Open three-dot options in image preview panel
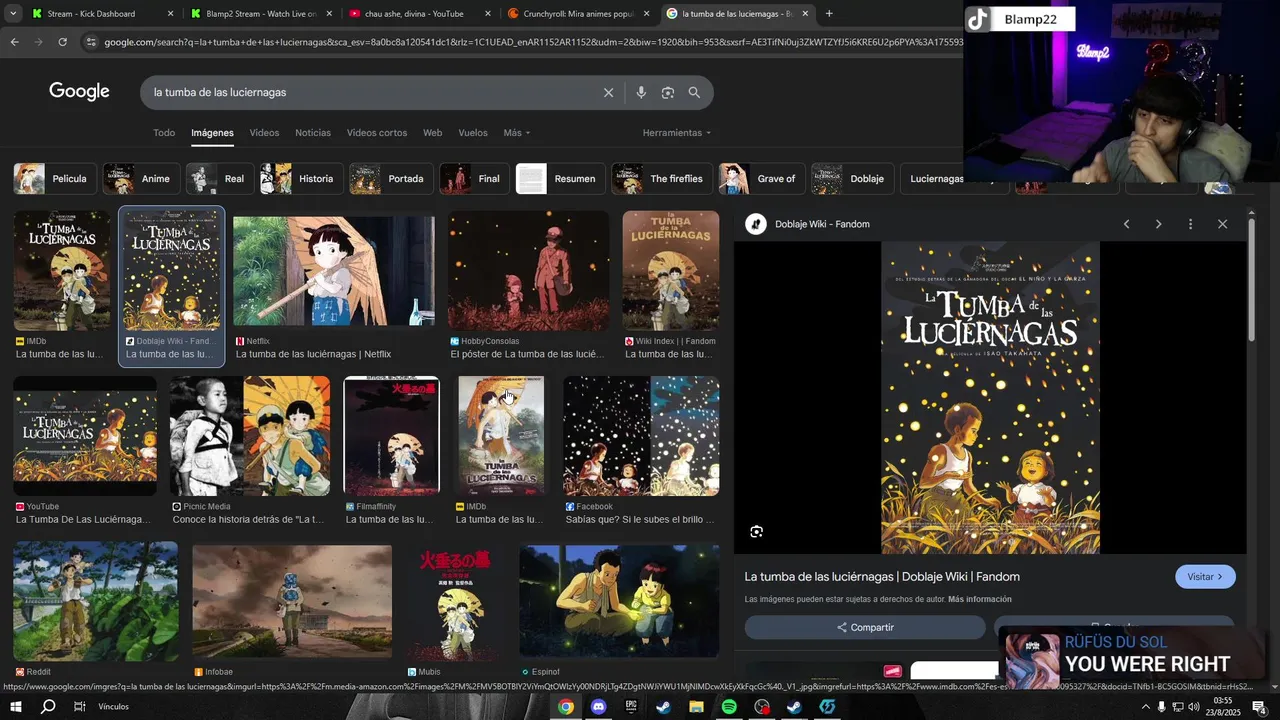This screenshot has width=1280, height=720. [1190, 224]
